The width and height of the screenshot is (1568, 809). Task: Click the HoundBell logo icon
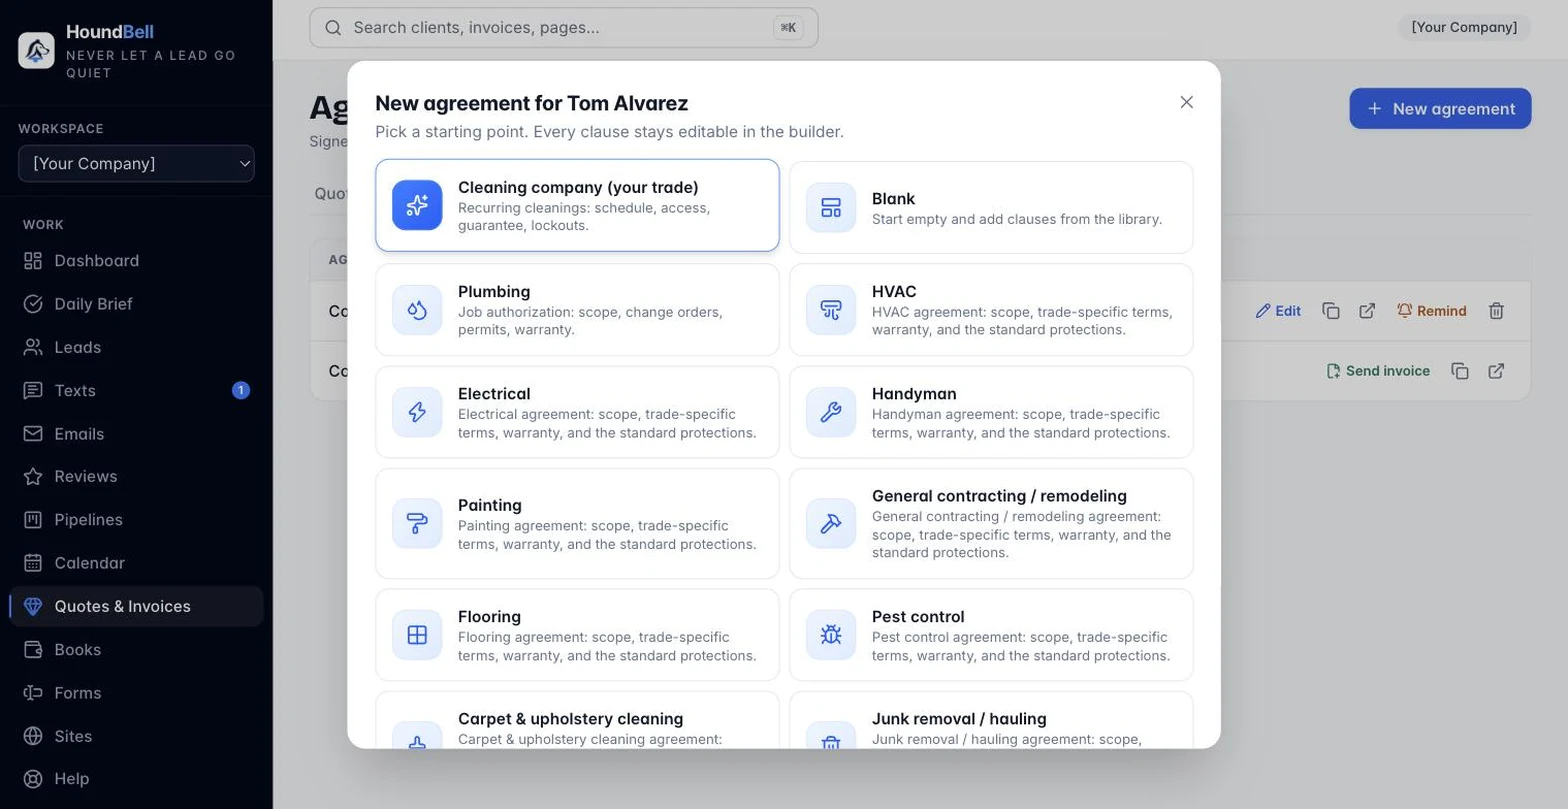pos(36,50)
